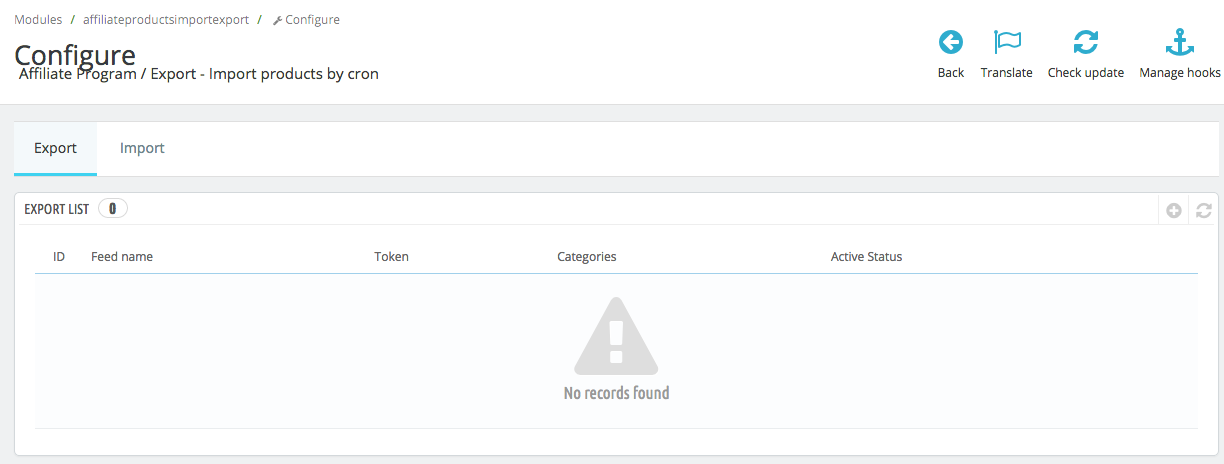
Task: Click the Configure page title
Action: pos(75,54)
